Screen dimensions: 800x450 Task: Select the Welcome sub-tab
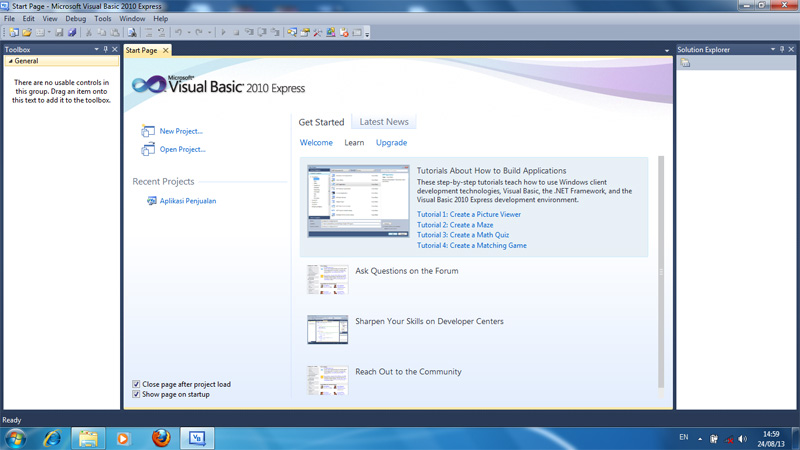(316, 143)
